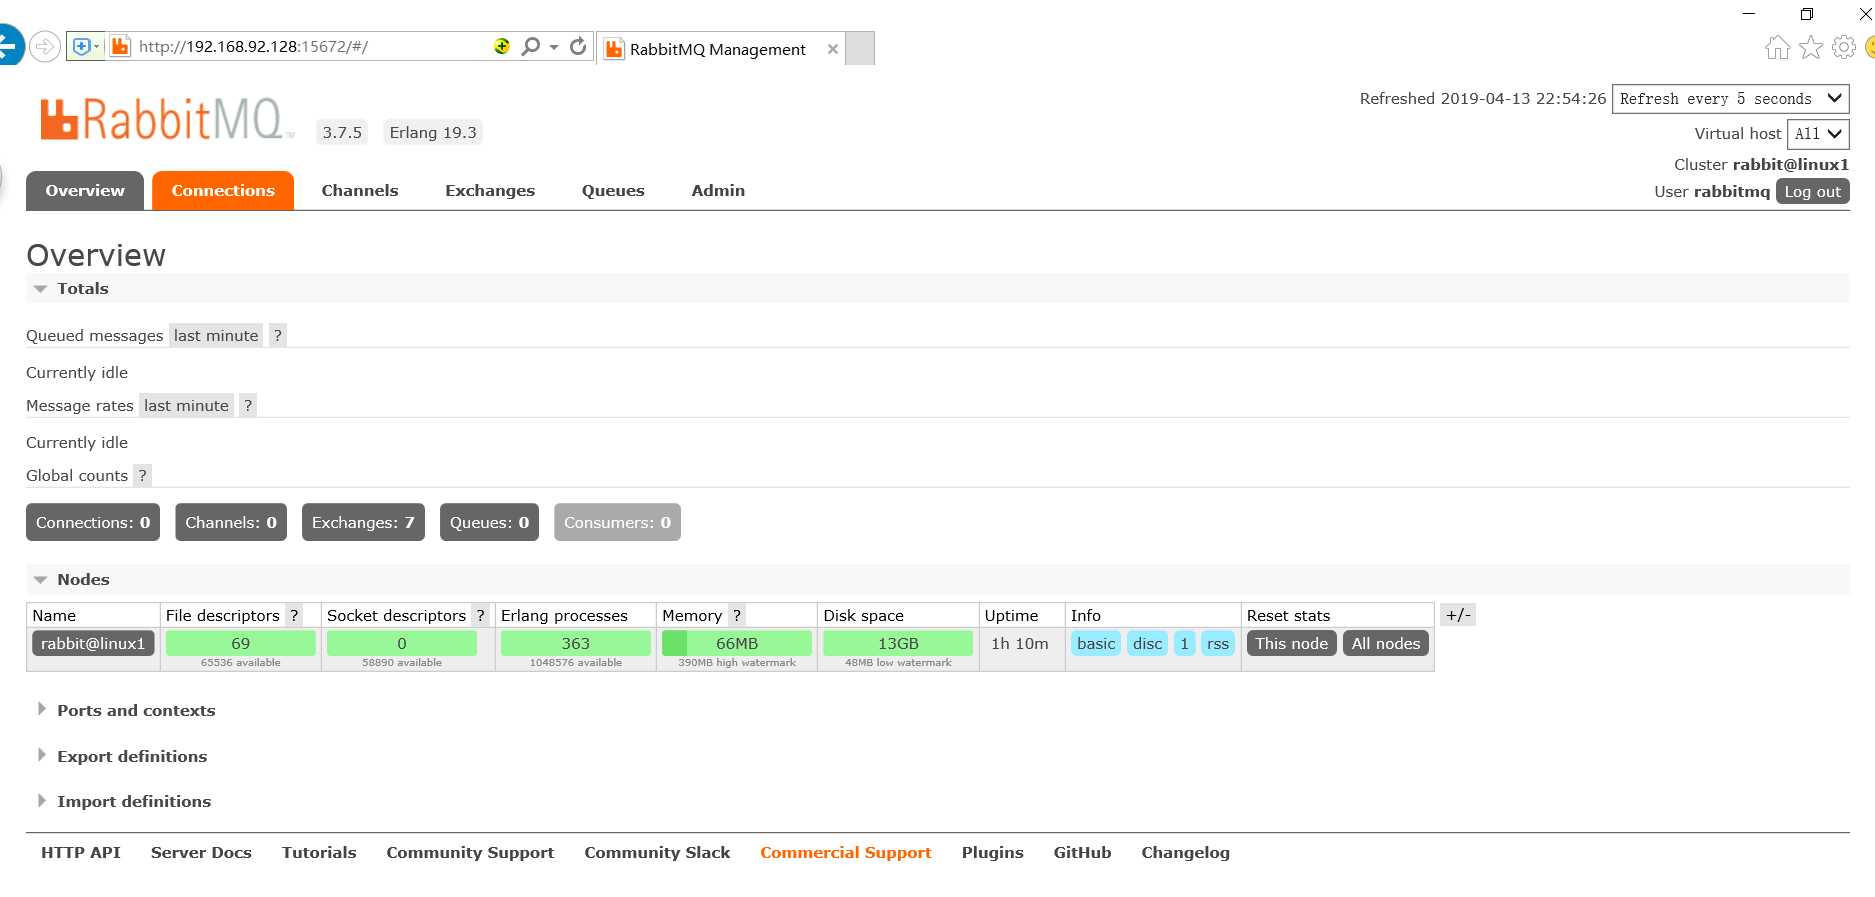Click the Consumers: 0 count badge
The width and height of the screenshot is (1875, 897).
pyautogui.click(x=617, y=522)
